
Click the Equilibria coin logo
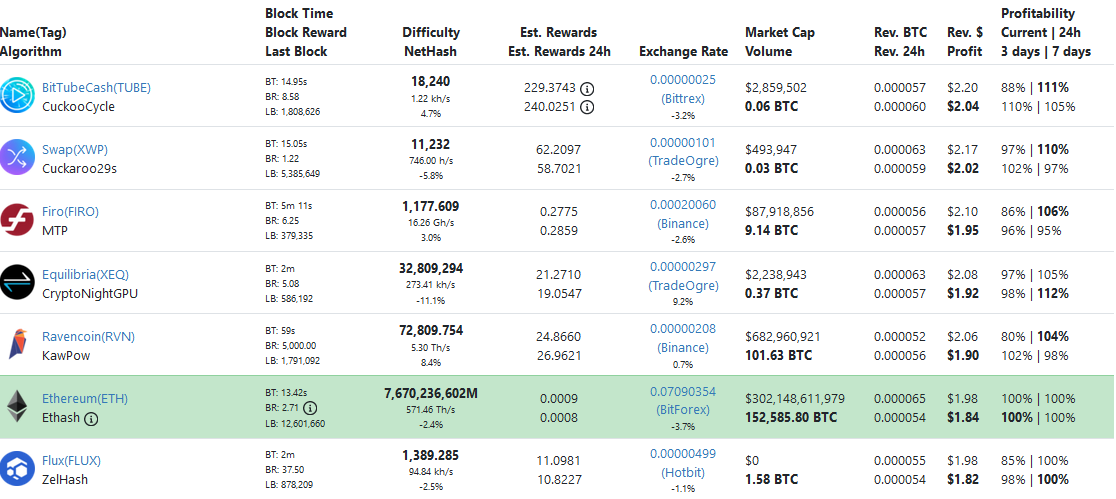18,282
